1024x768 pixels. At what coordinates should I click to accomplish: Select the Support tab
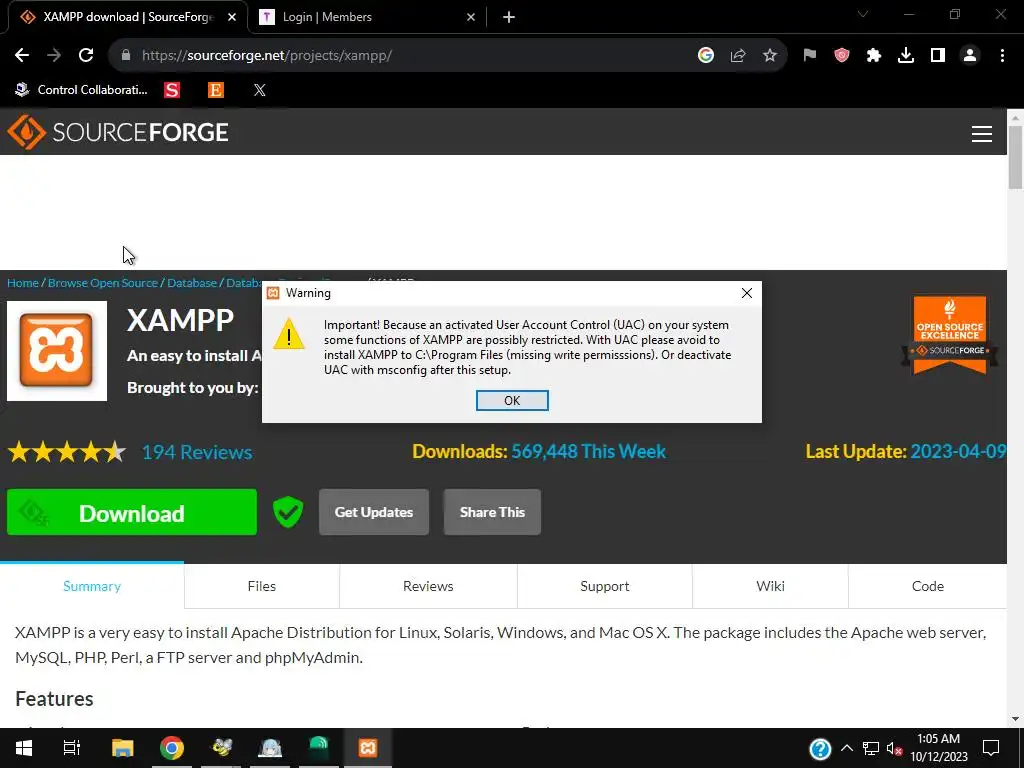click(605, 586)
